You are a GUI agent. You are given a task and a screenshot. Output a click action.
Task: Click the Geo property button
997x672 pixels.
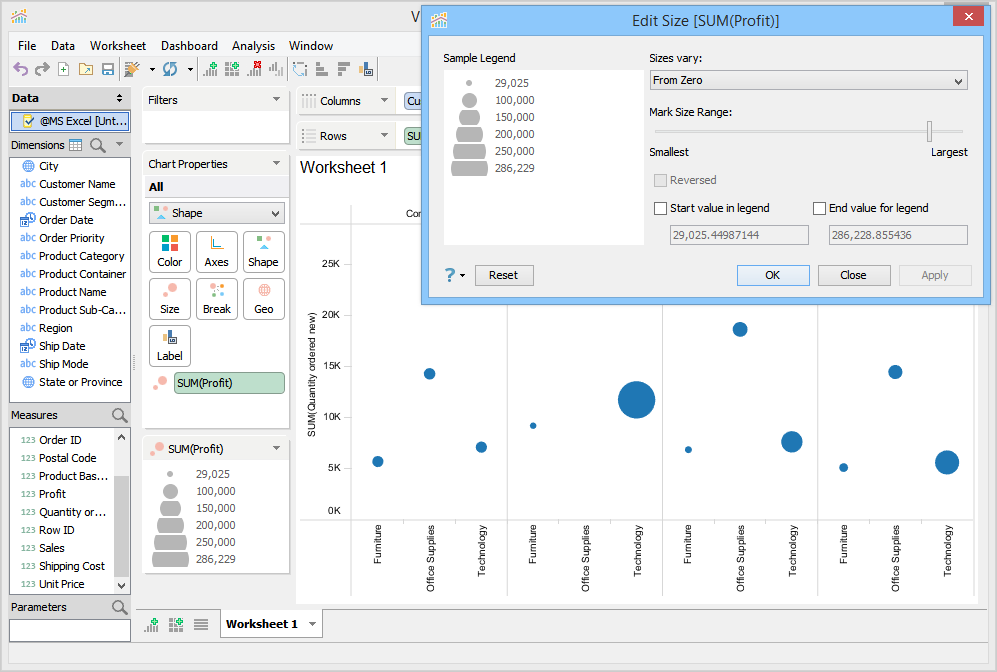(x=264, y=299)
